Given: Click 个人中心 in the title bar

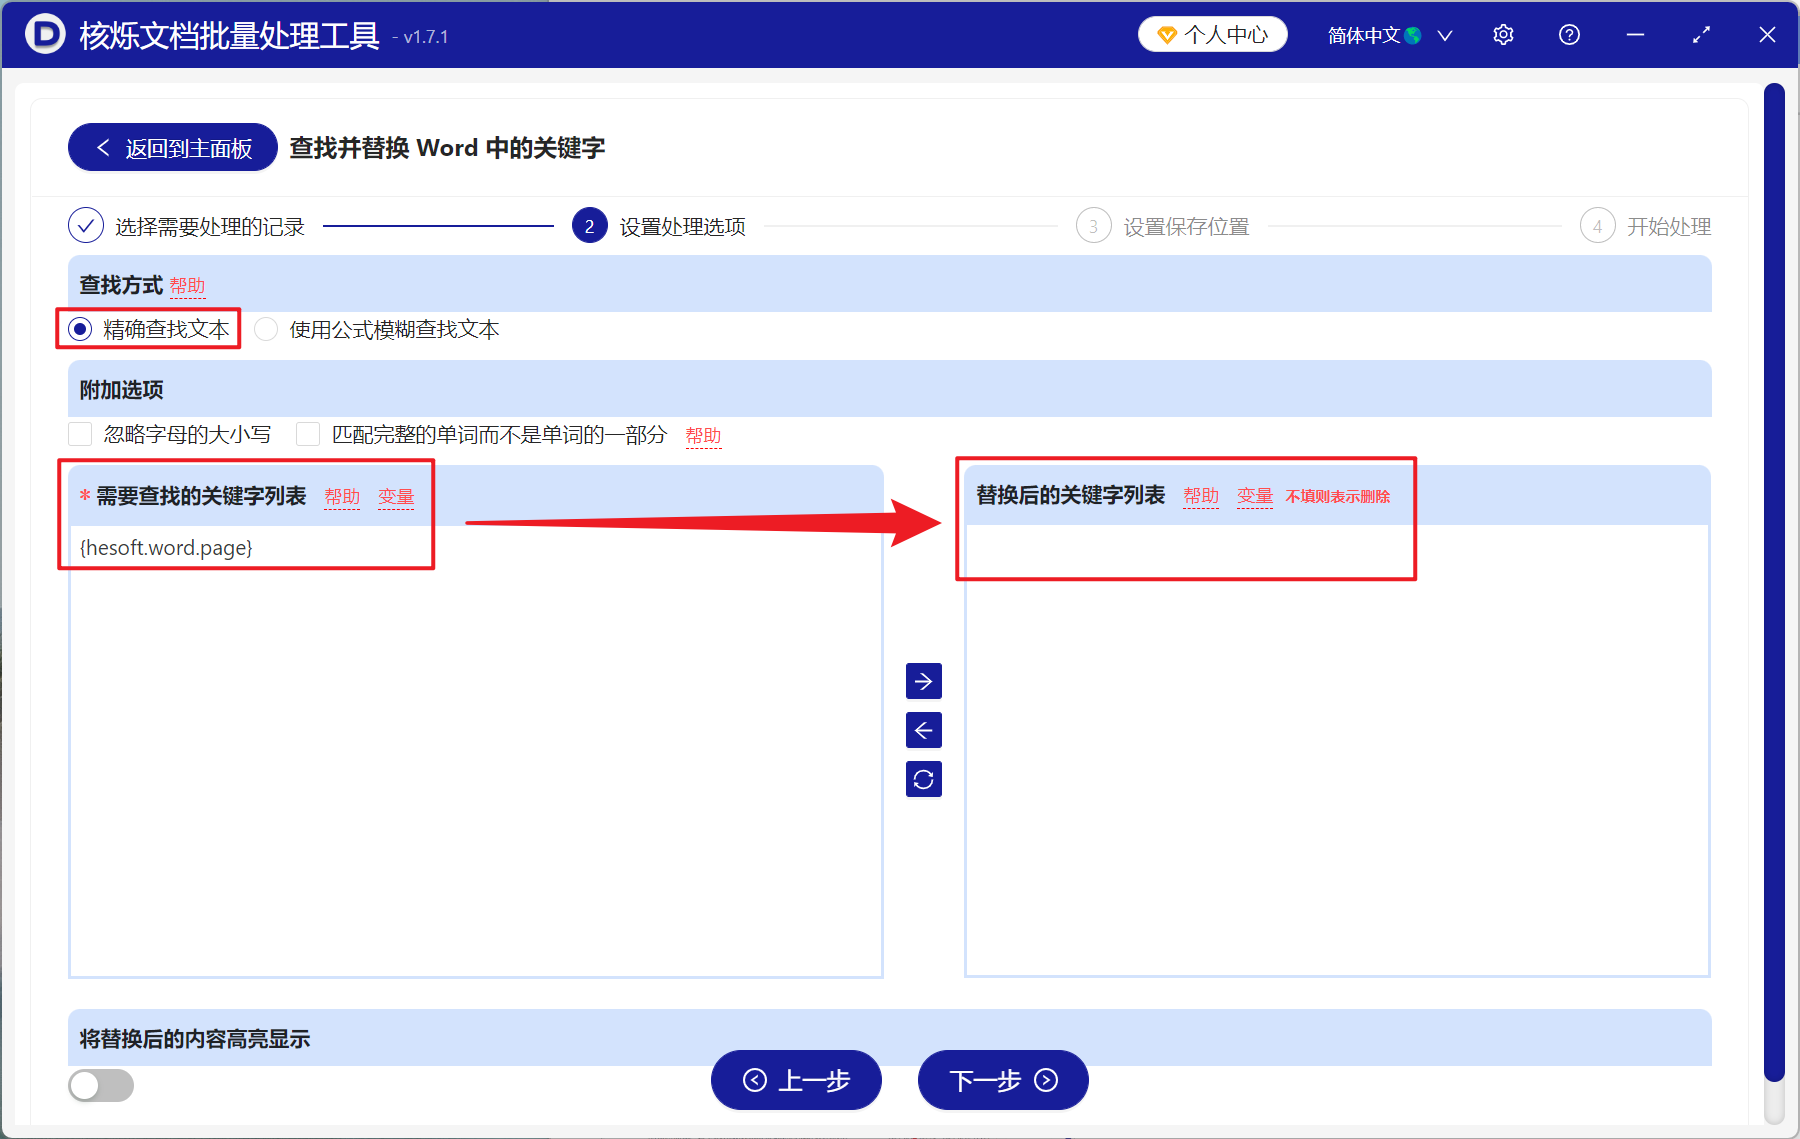Looking at the screenshot, I should (x=1212, y=34).
